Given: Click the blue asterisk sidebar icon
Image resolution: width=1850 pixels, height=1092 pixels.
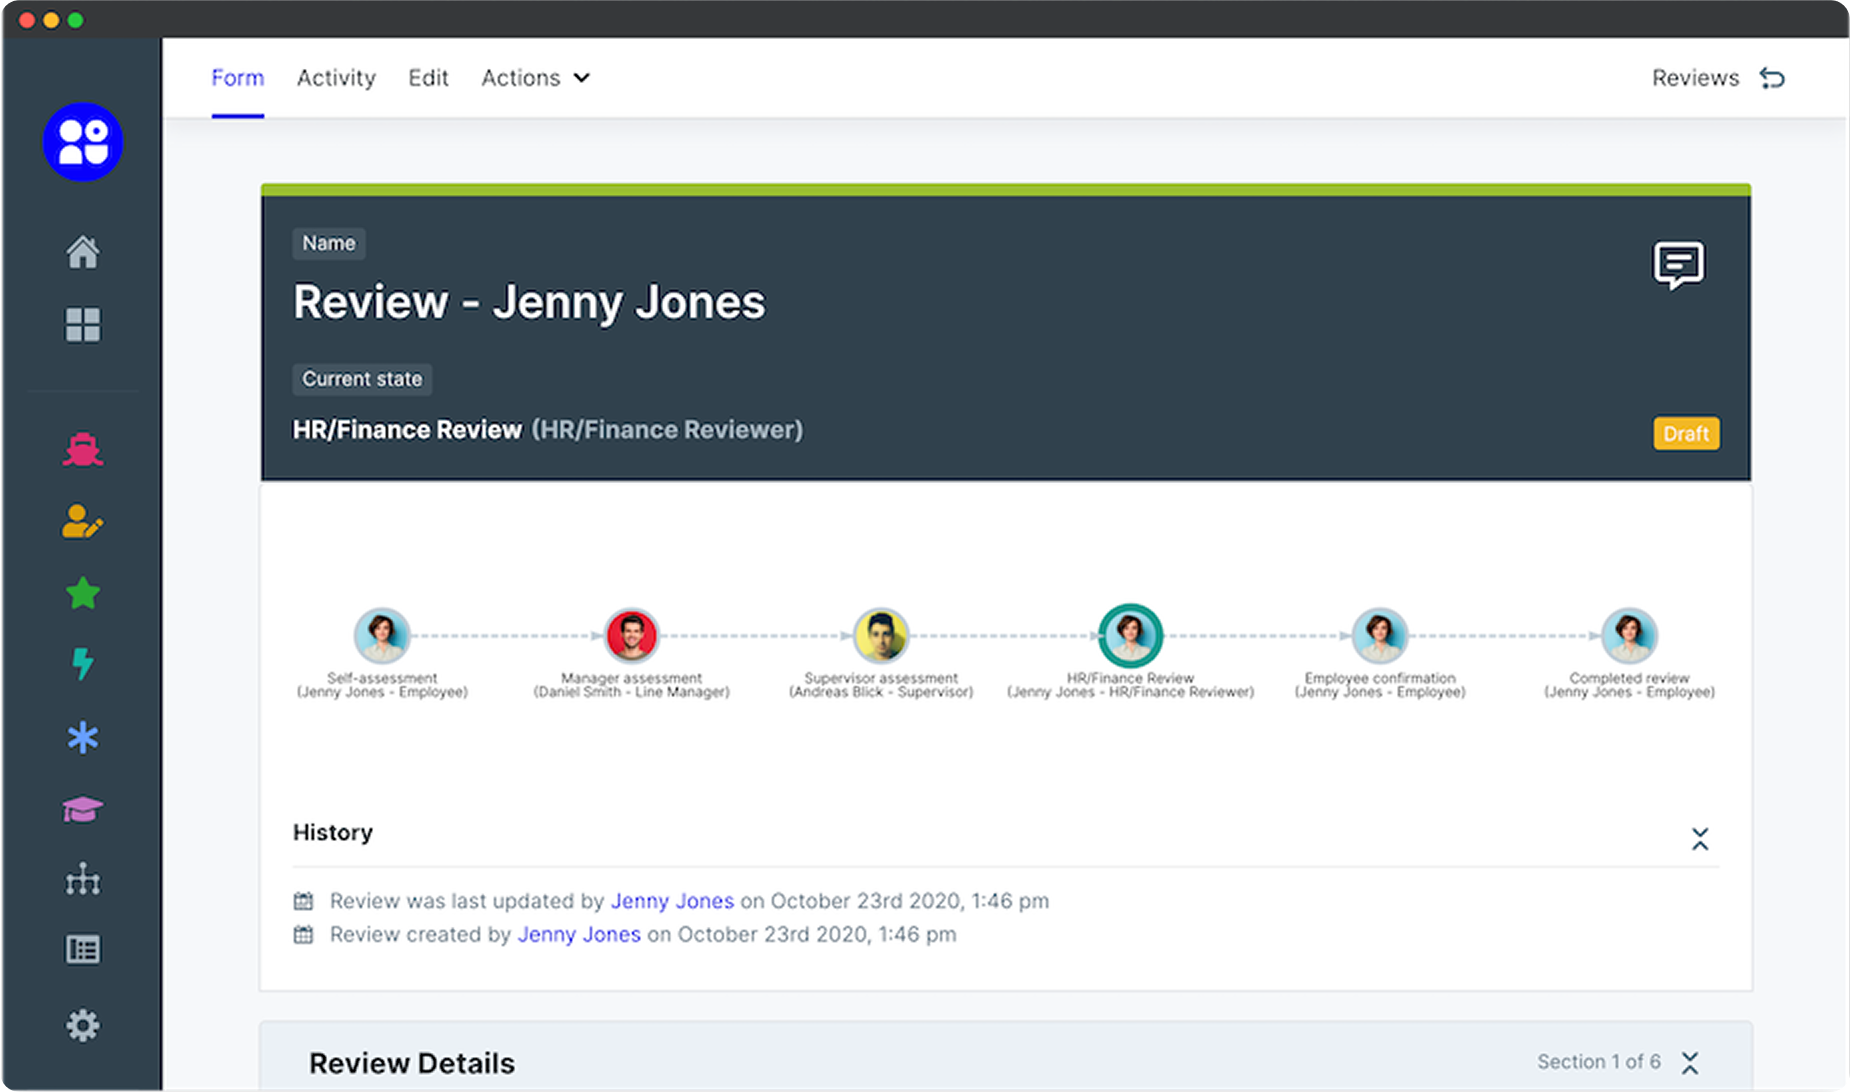Looking at the screenshot, I should tap(83, 738).
